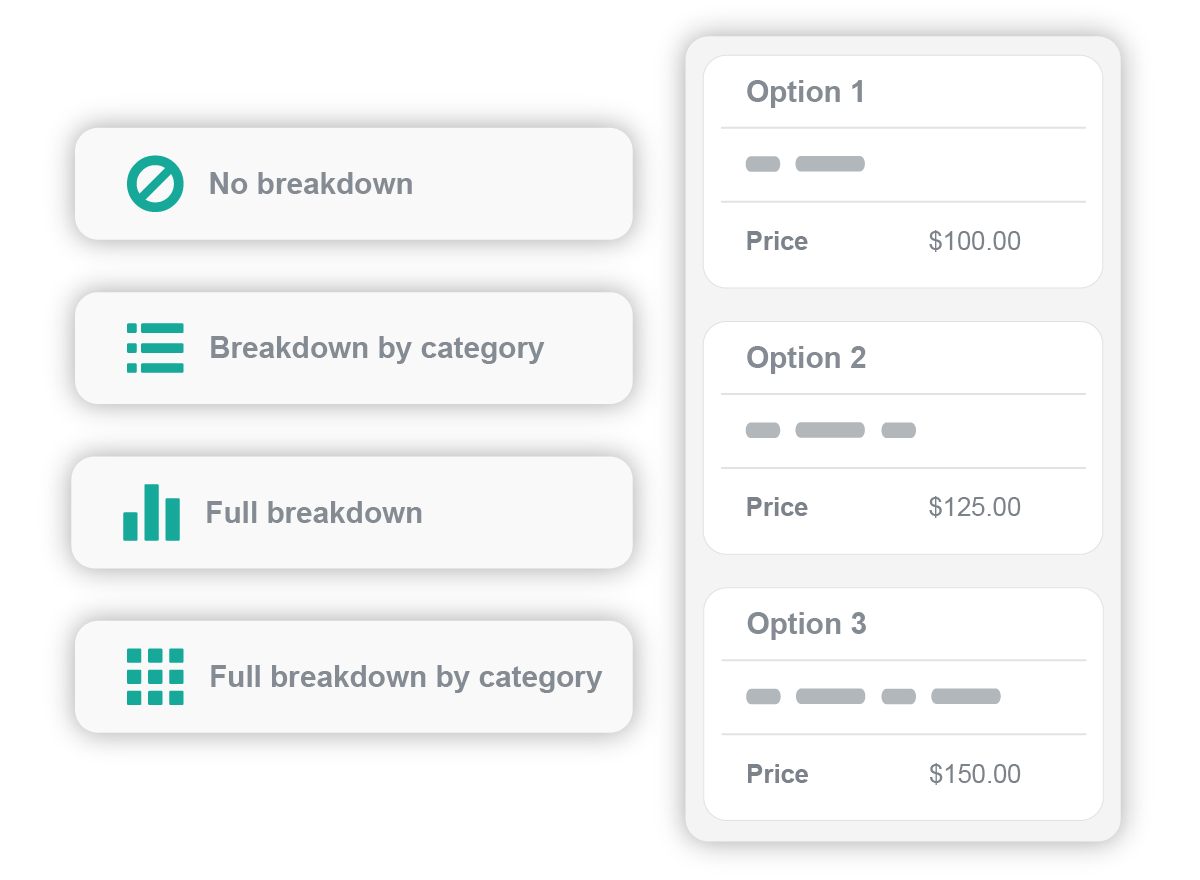Pick Full breakdown by category

[405, 677]
